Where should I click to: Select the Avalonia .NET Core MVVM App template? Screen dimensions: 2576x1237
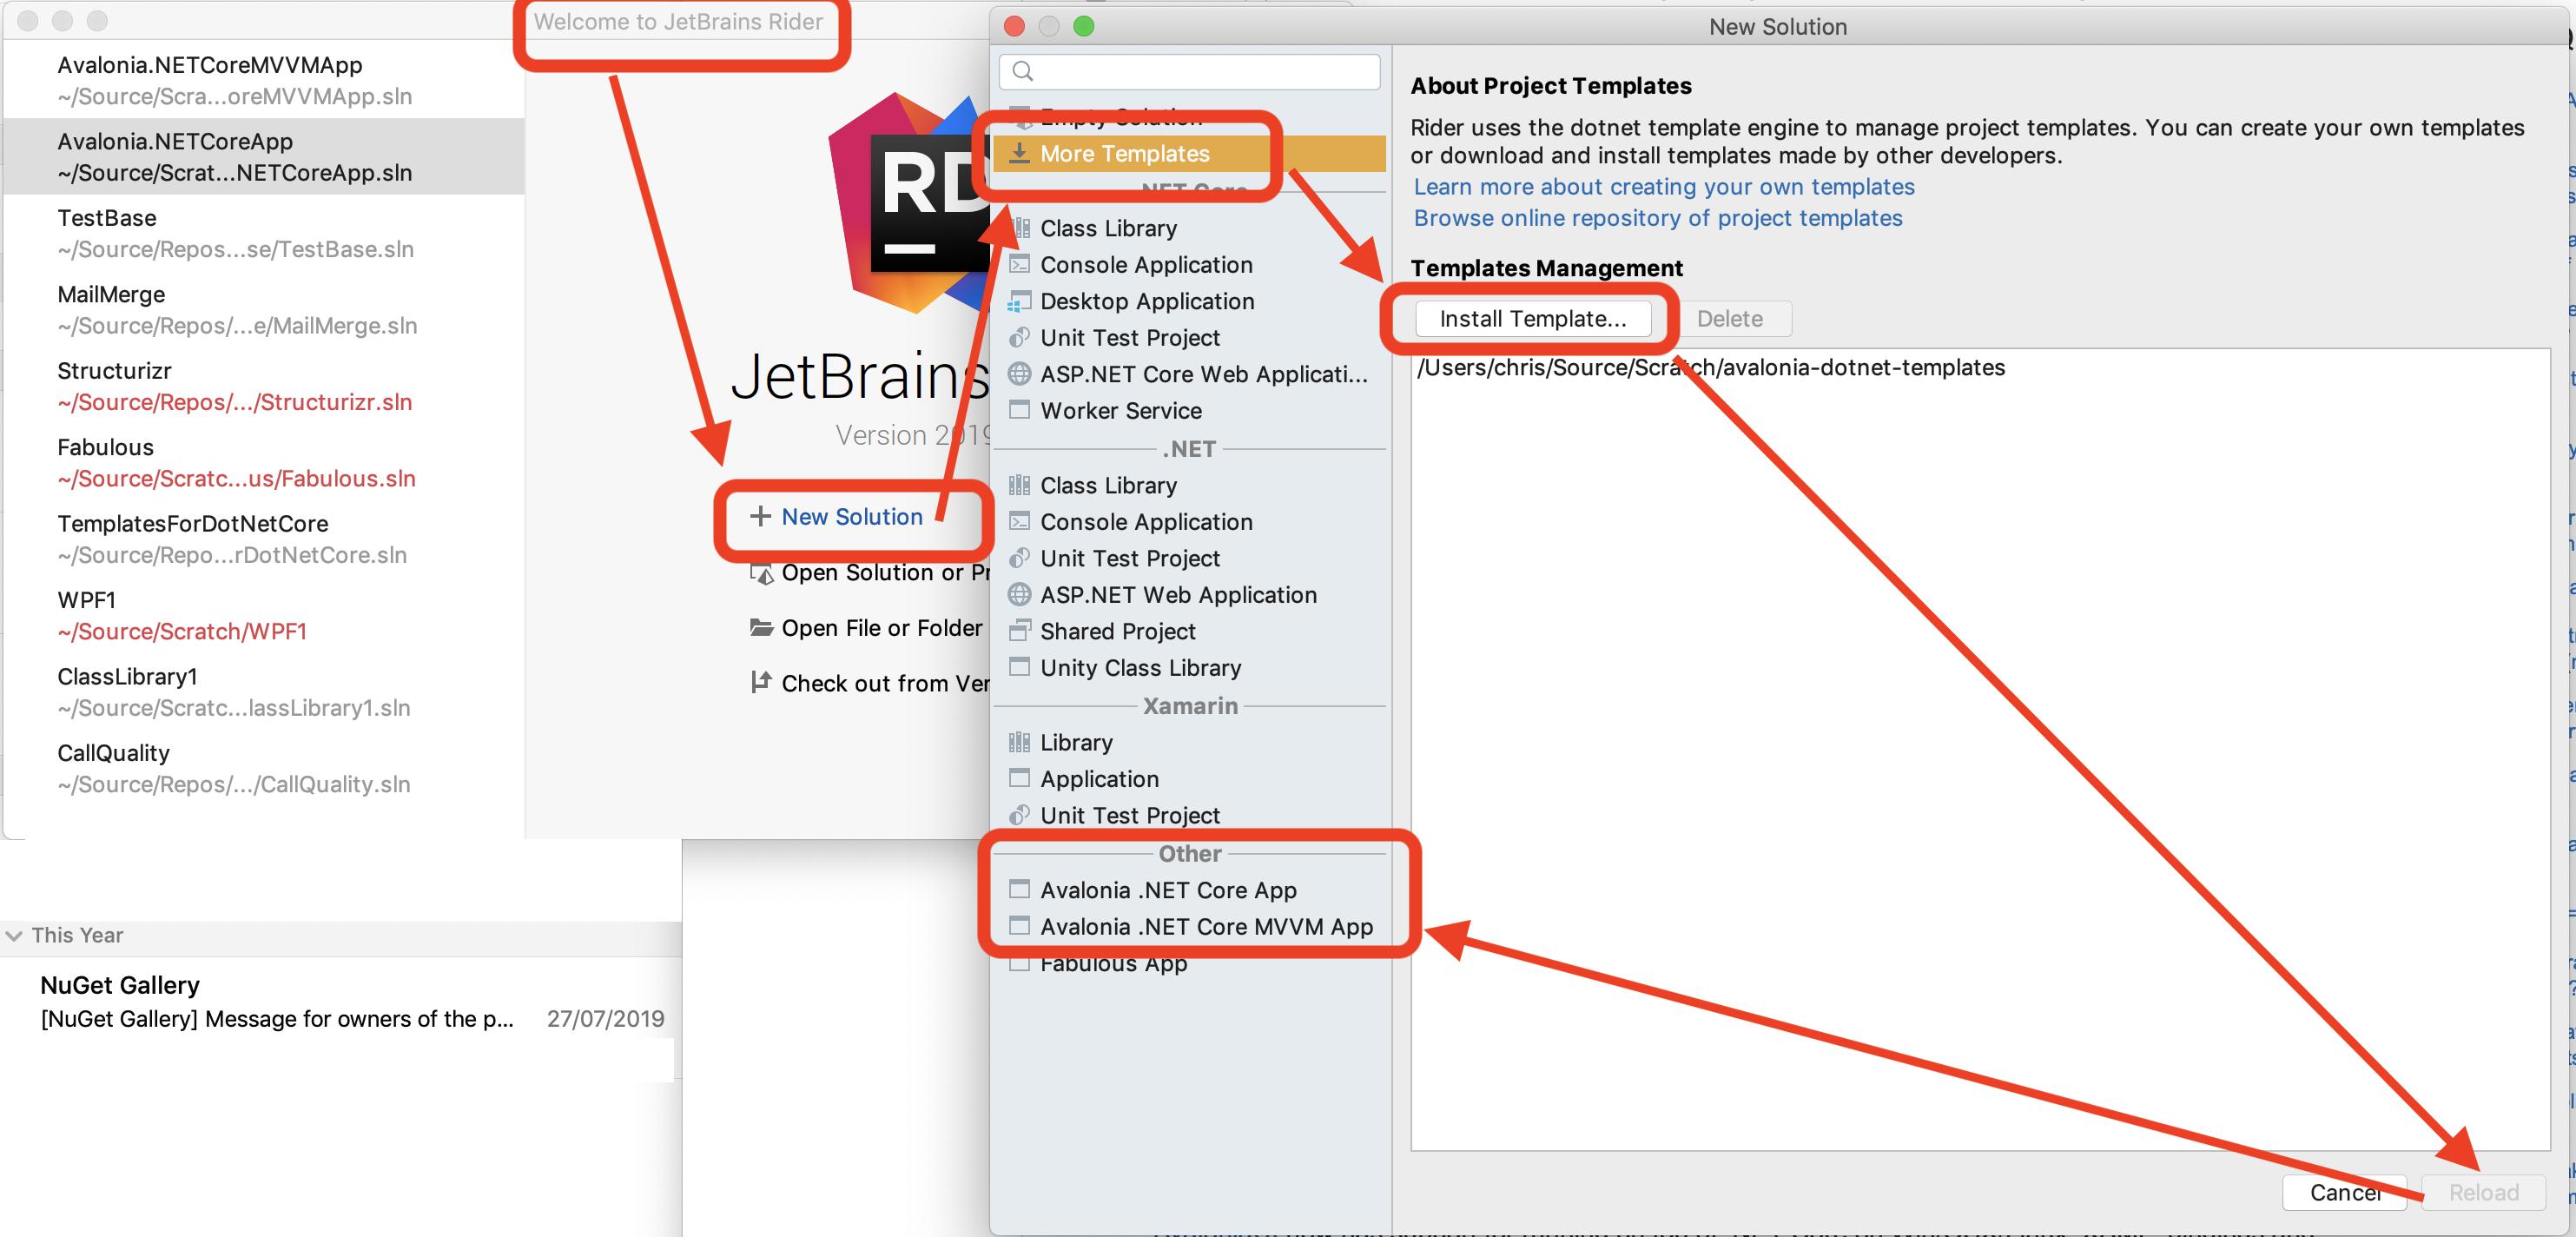(1206, 926)
